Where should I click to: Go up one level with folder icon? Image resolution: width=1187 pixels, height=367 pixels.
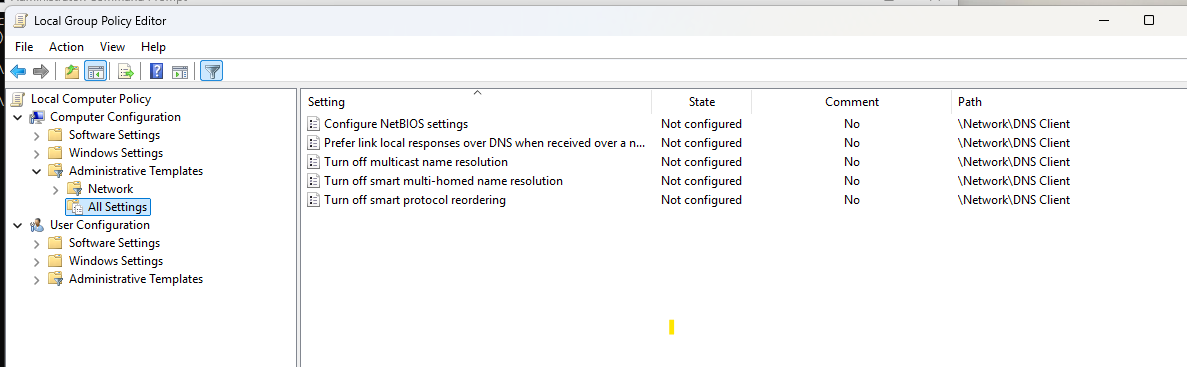[72, 72]
